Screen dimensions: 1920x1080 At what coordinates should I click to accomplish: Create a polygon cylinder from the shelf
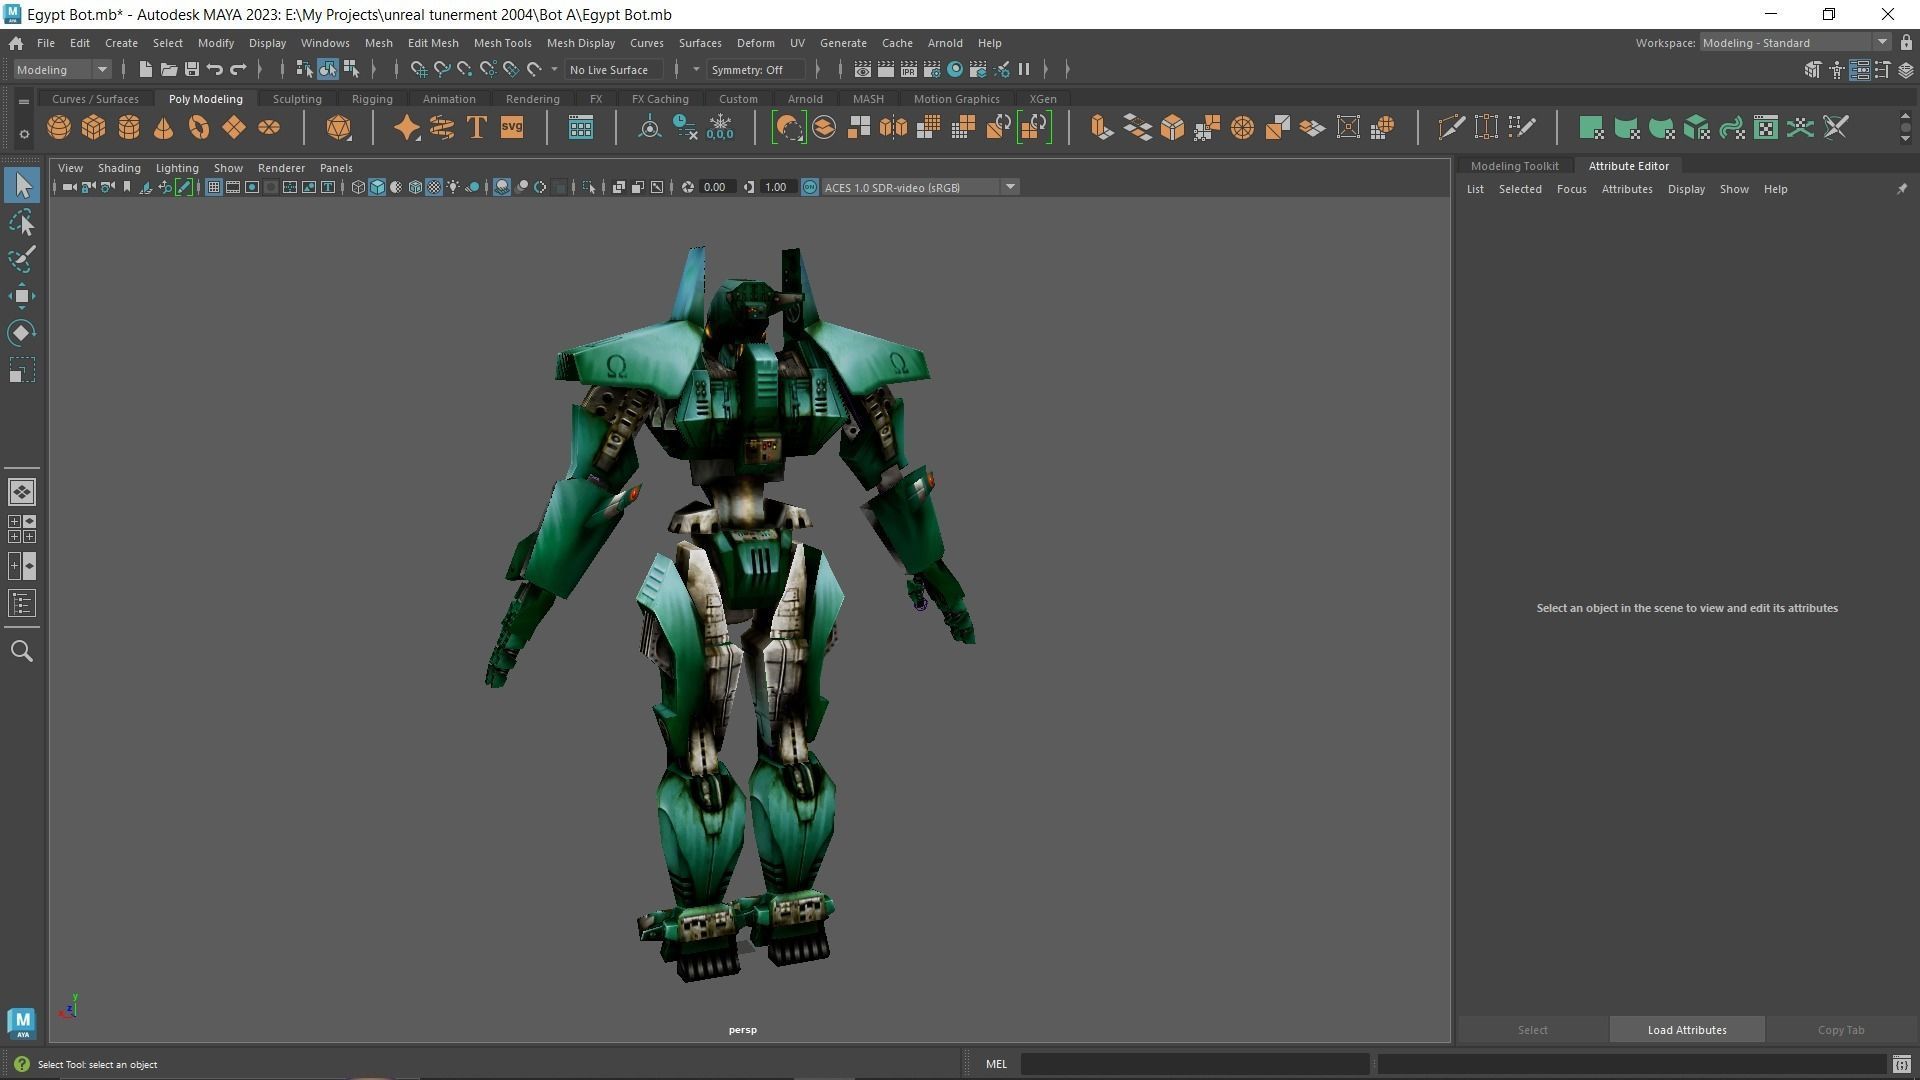(x=129, y=128)
